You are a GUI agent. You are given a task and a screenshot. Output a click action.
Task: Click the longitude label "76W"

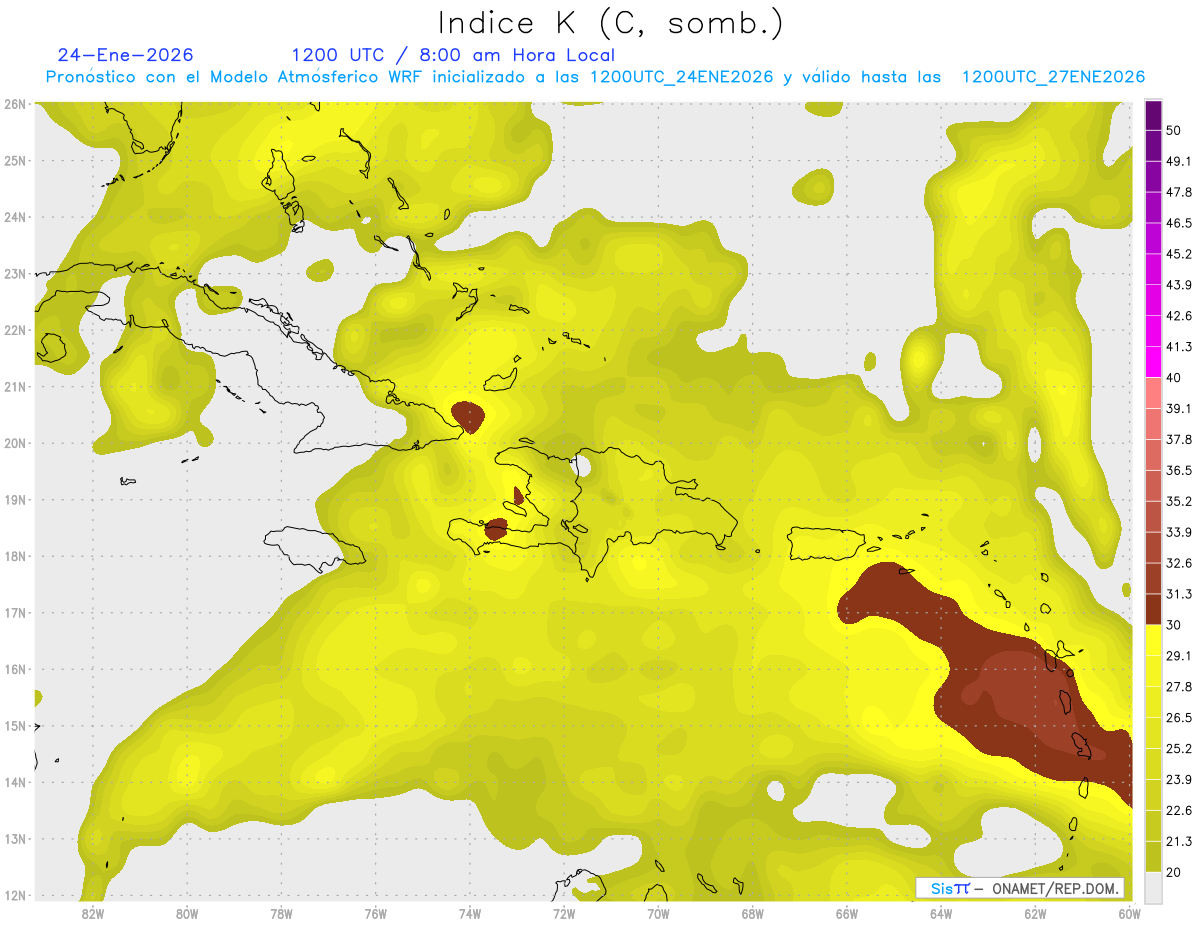(375, 913)
